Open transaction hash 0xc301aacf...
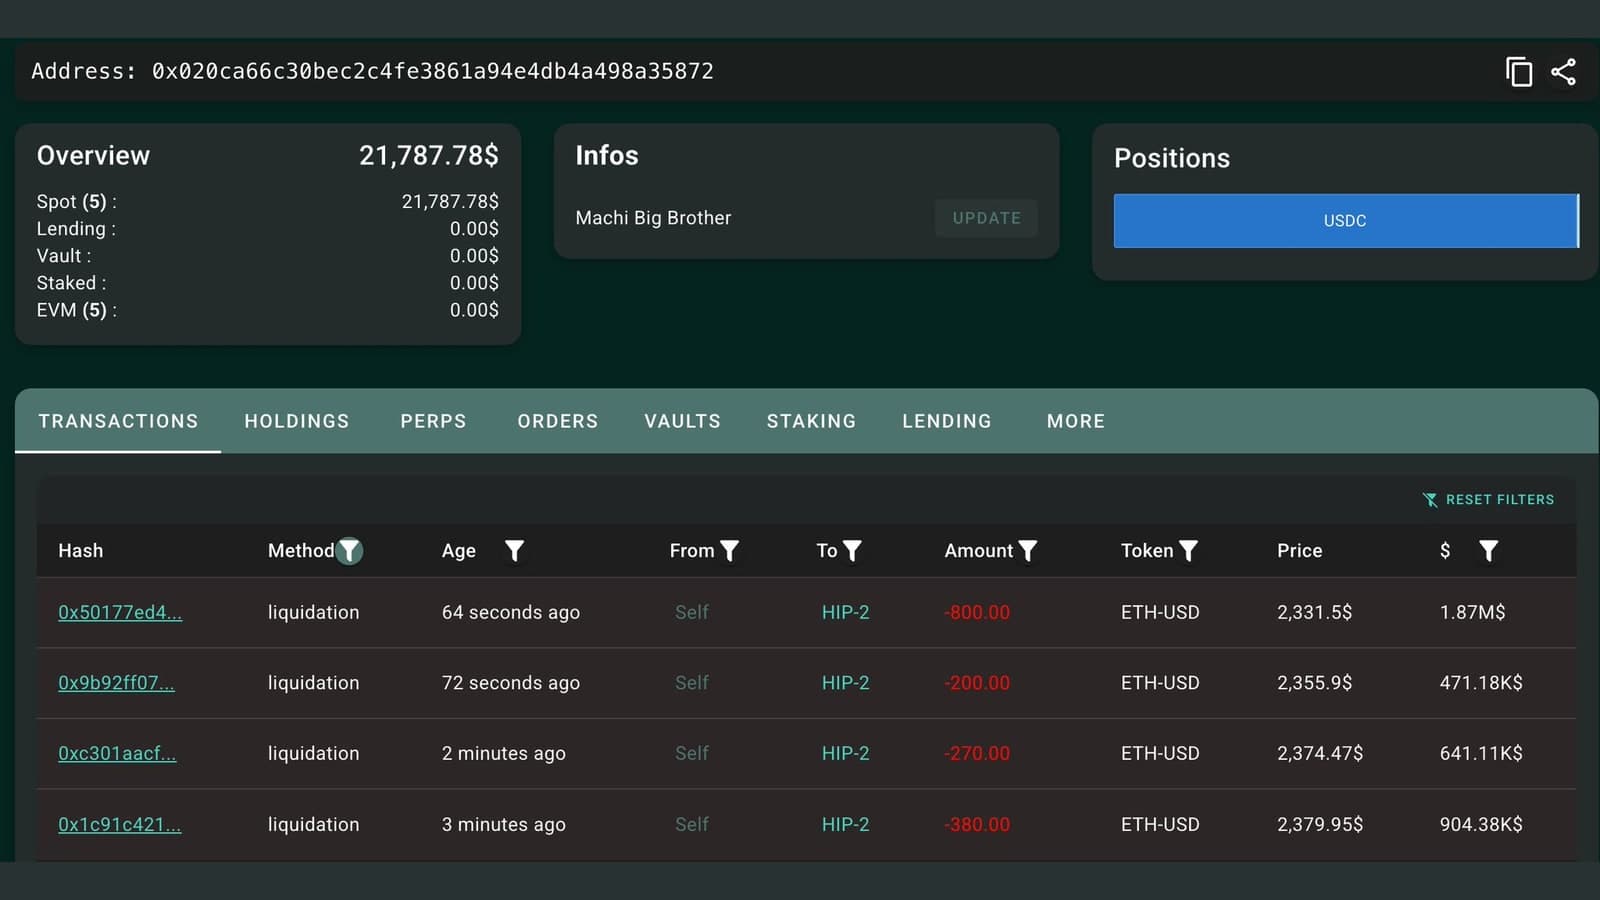 tap(117, 754)
